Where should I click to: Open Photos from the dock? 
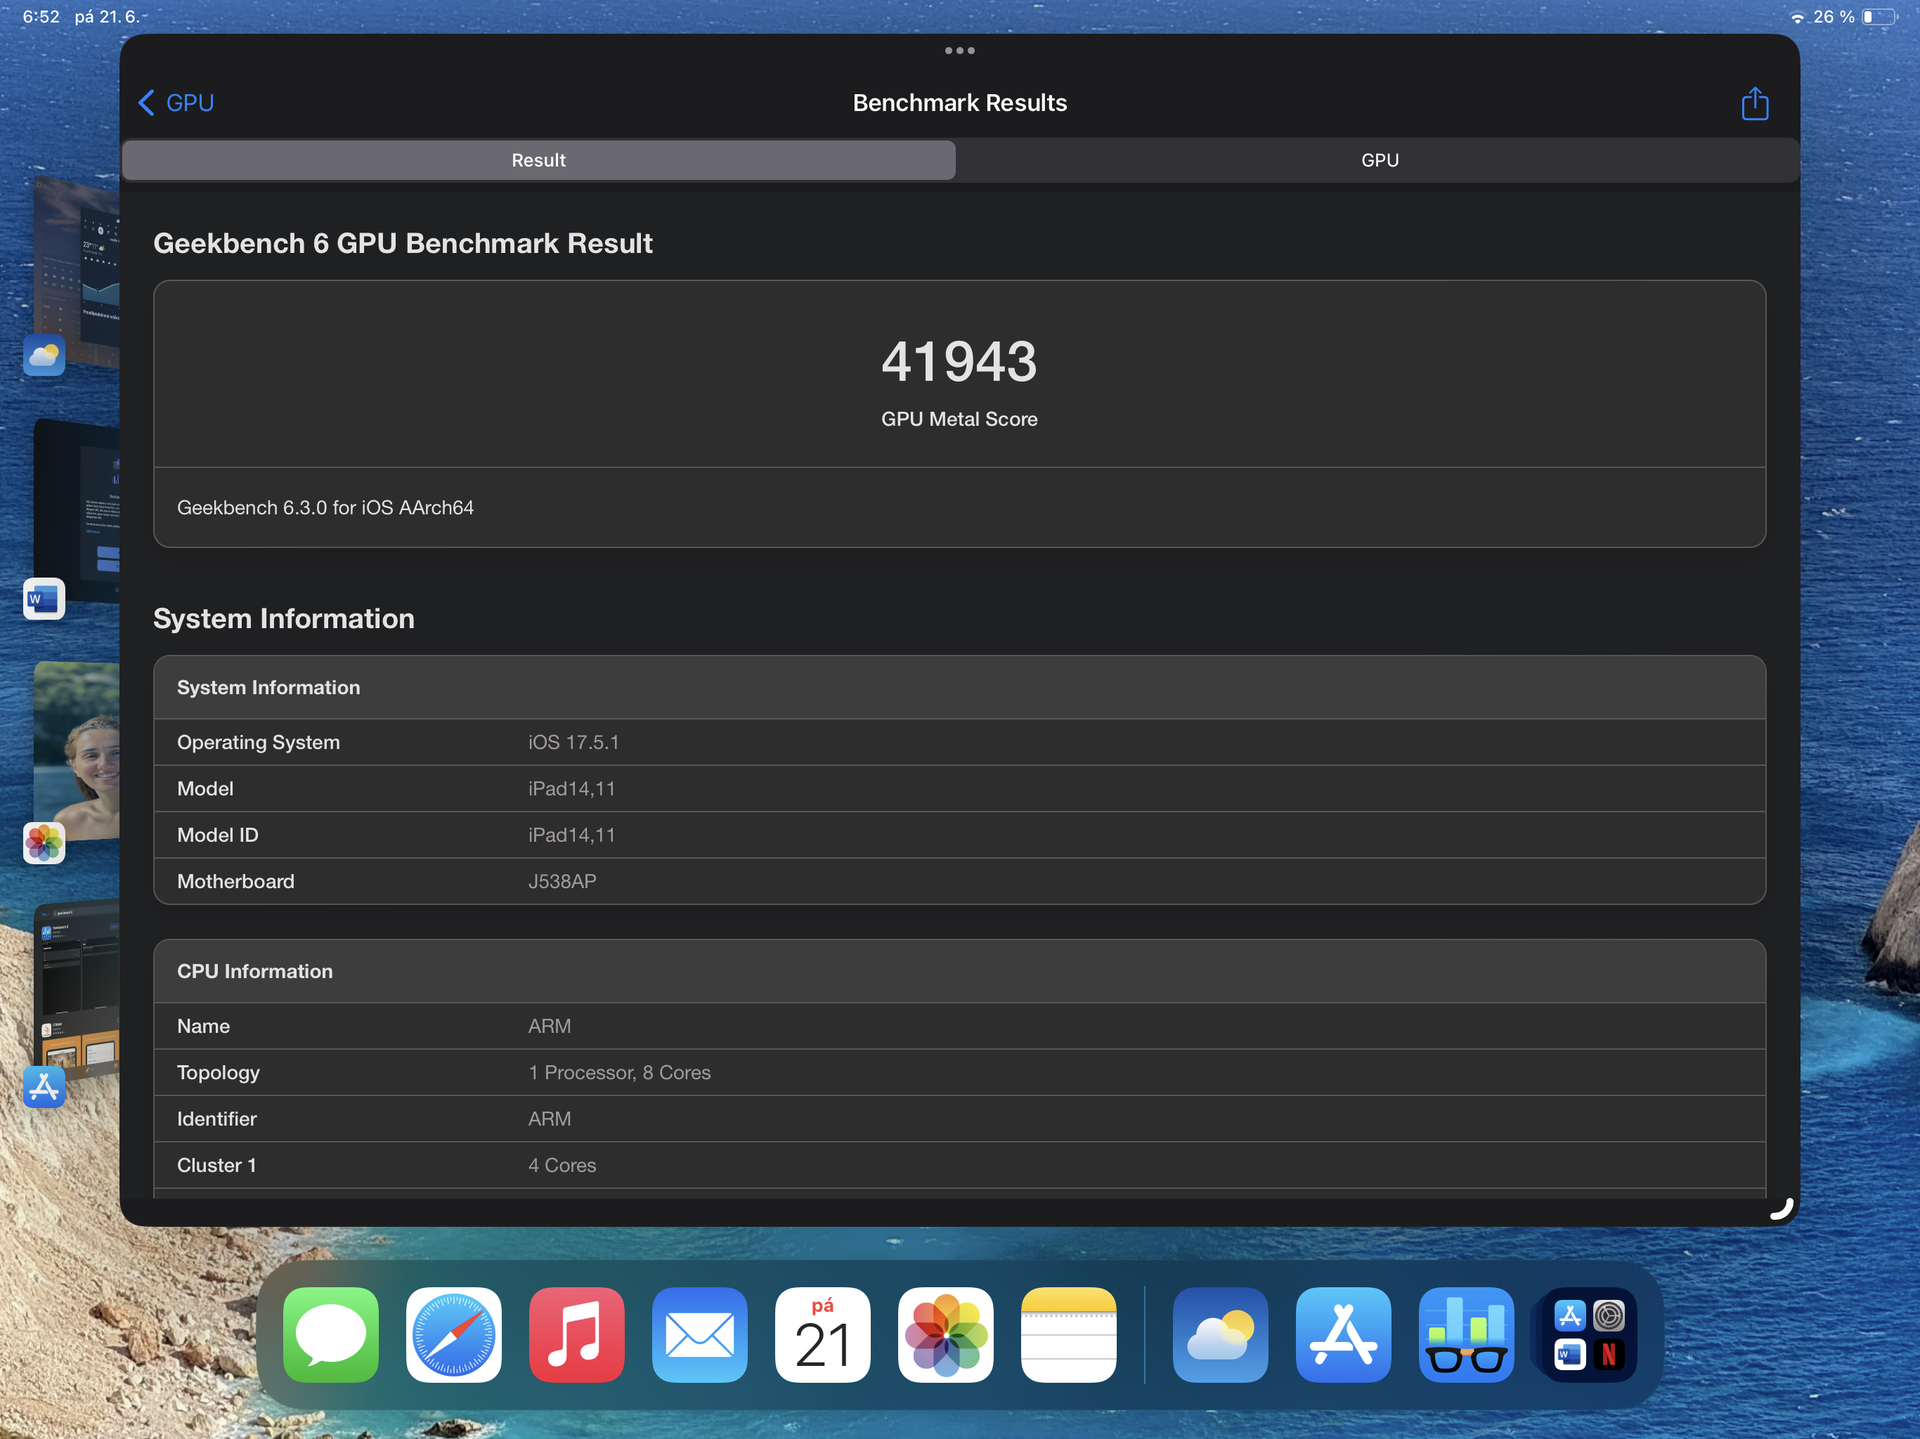coord(945,1335)
